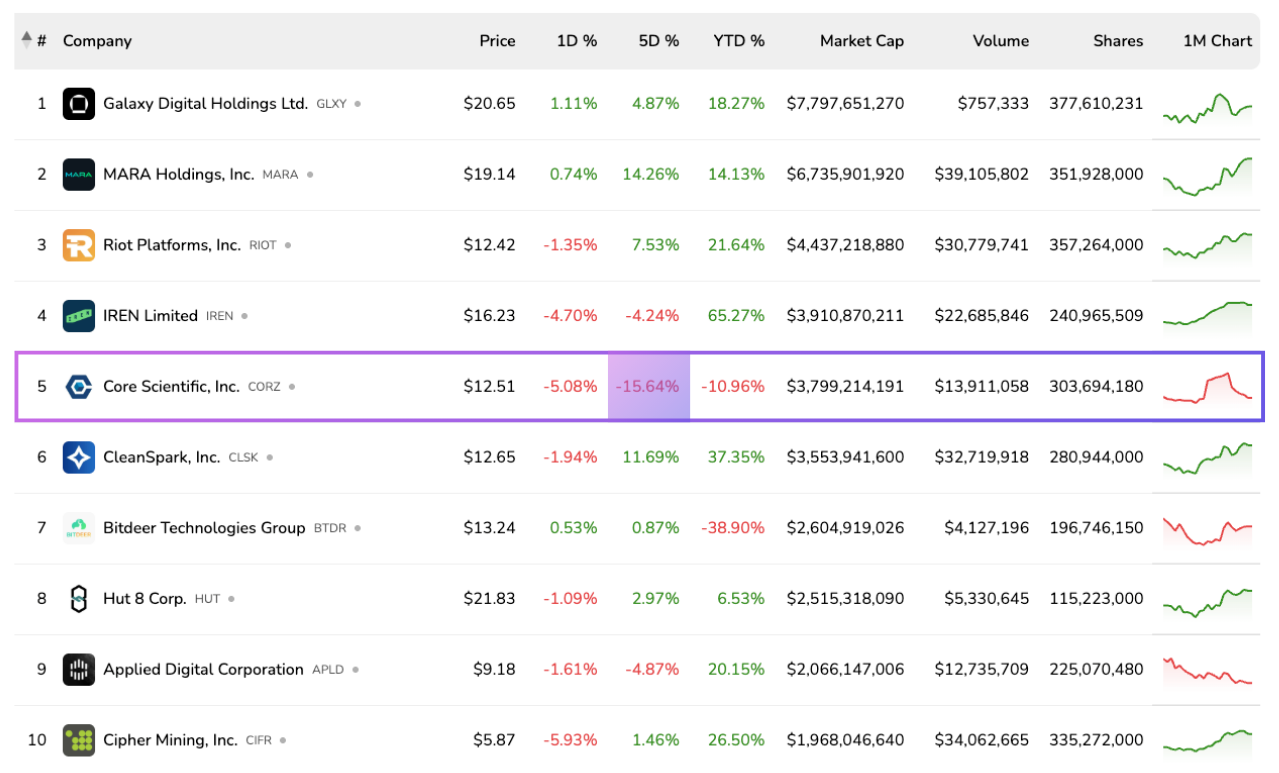The width and height of the screenshot is (1279, 773).
Task: Sort by the 1D % column header
Action: [576, 41]
